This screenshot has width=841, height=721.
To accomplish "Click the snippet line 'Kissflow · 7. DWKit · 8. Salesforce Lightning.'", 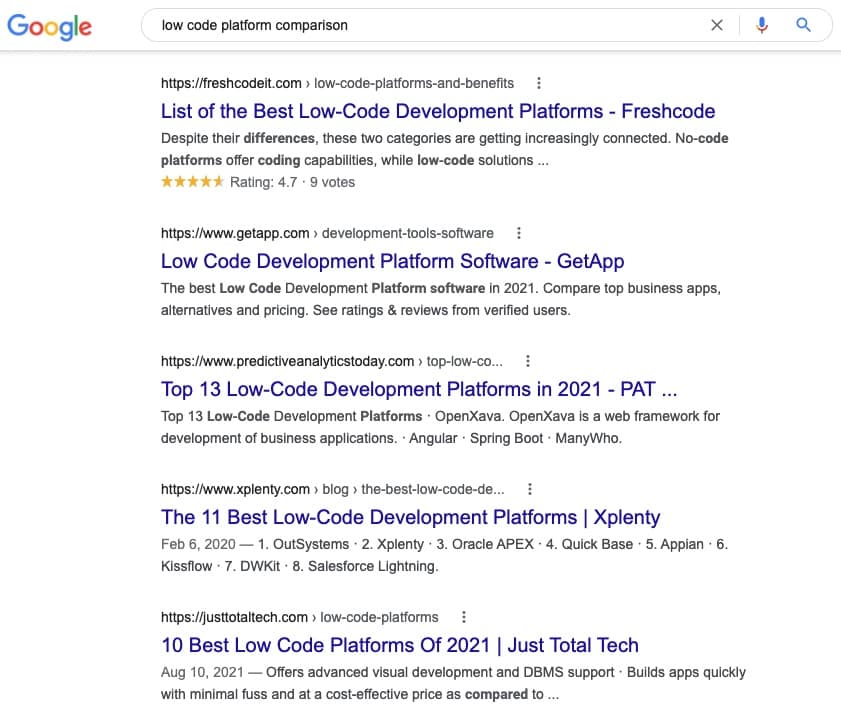I will coord(299,566).
